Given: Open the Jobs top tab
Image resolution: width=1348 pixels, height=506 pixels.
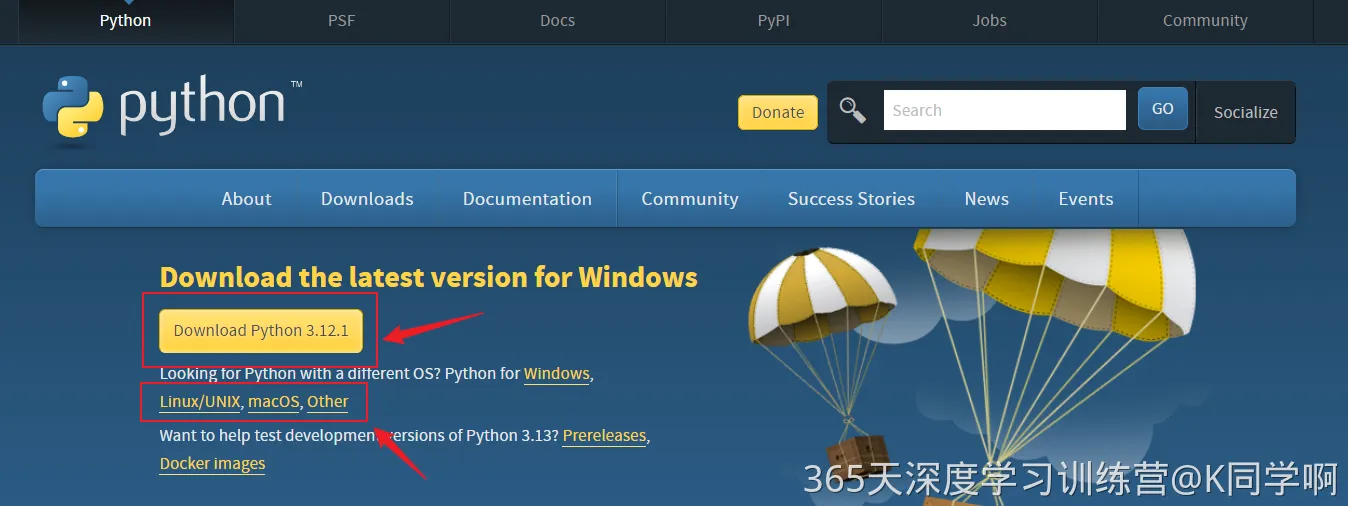Looking at the screenshot, I should point(989,21).
